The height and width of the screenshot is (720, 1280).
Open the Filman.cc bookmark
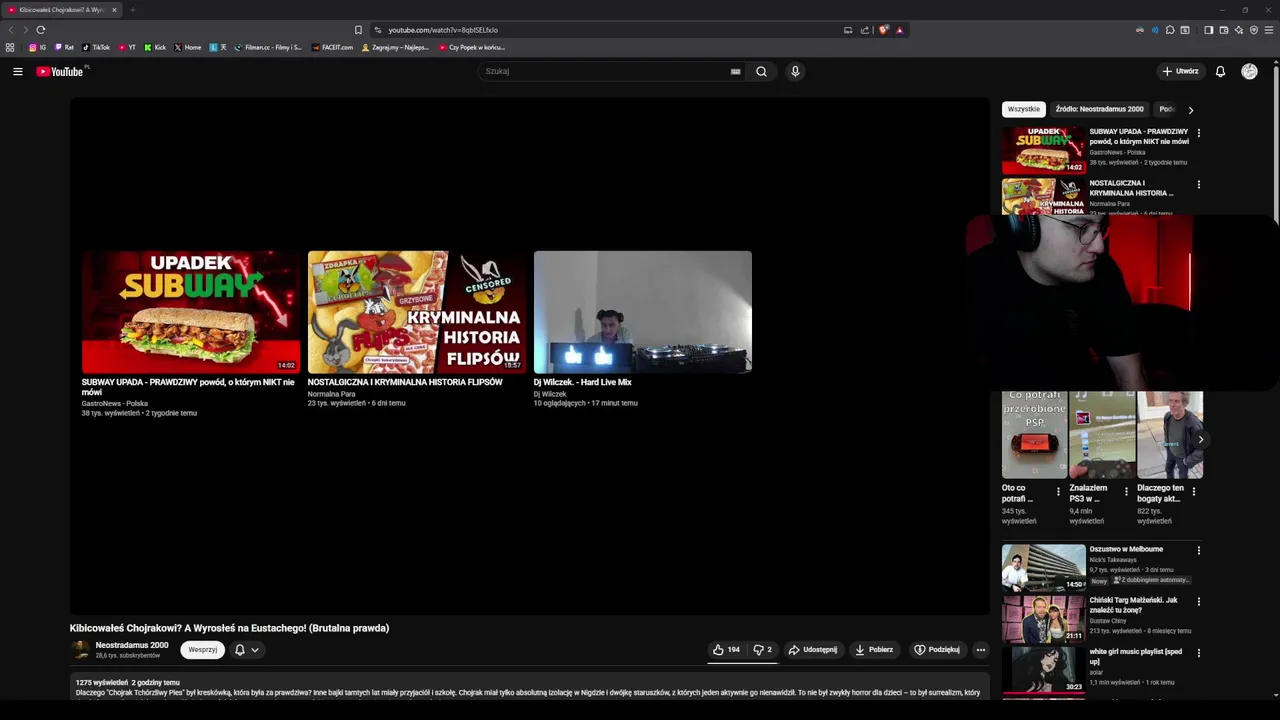[268, 47]
